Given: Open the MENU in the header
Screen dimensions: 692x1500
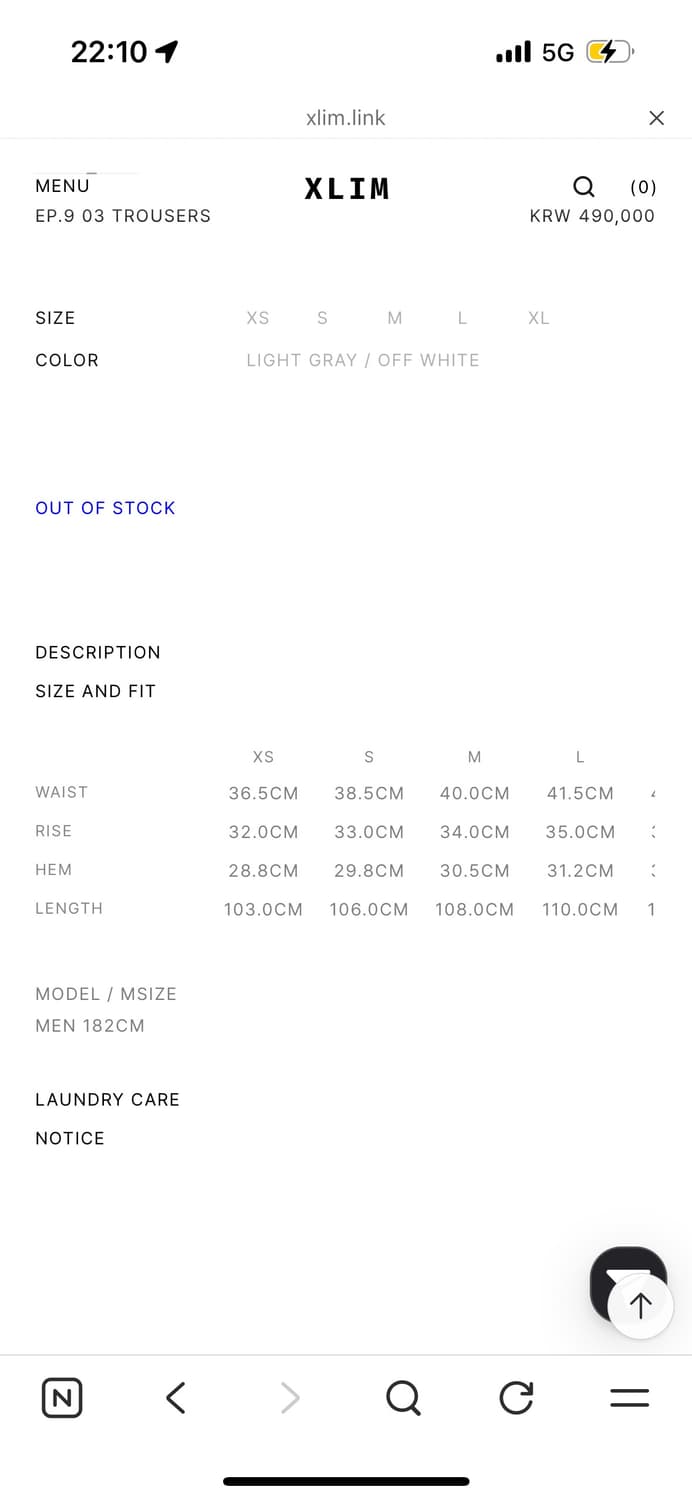Looking at the screenshot, I should tap(62, 186).
